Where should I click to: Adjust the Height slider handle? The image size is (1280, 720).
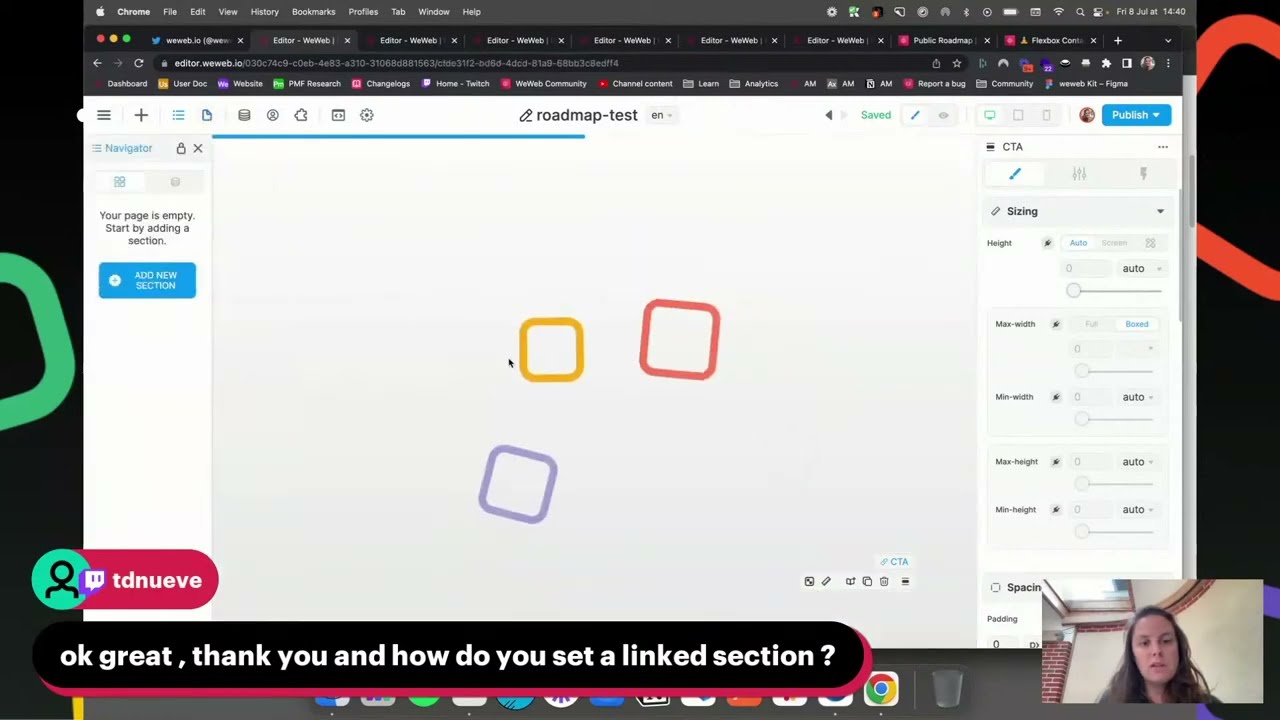(1073, 291)
